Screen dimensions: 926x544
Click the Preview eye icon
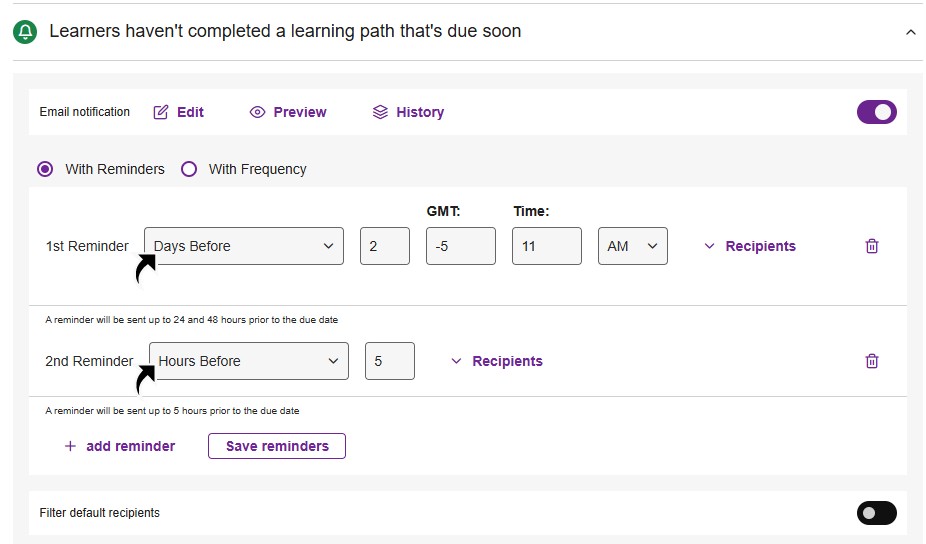(x=257, y=112)
